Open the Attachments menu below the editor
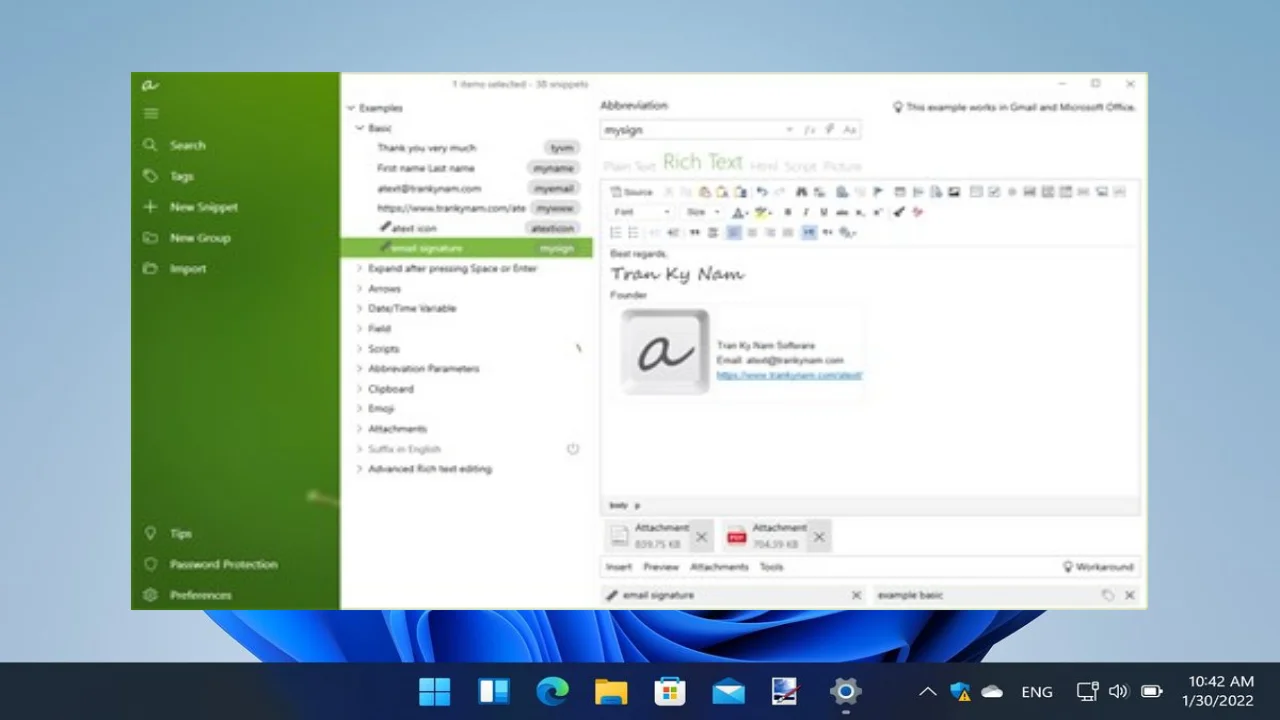 click(719, 567)
